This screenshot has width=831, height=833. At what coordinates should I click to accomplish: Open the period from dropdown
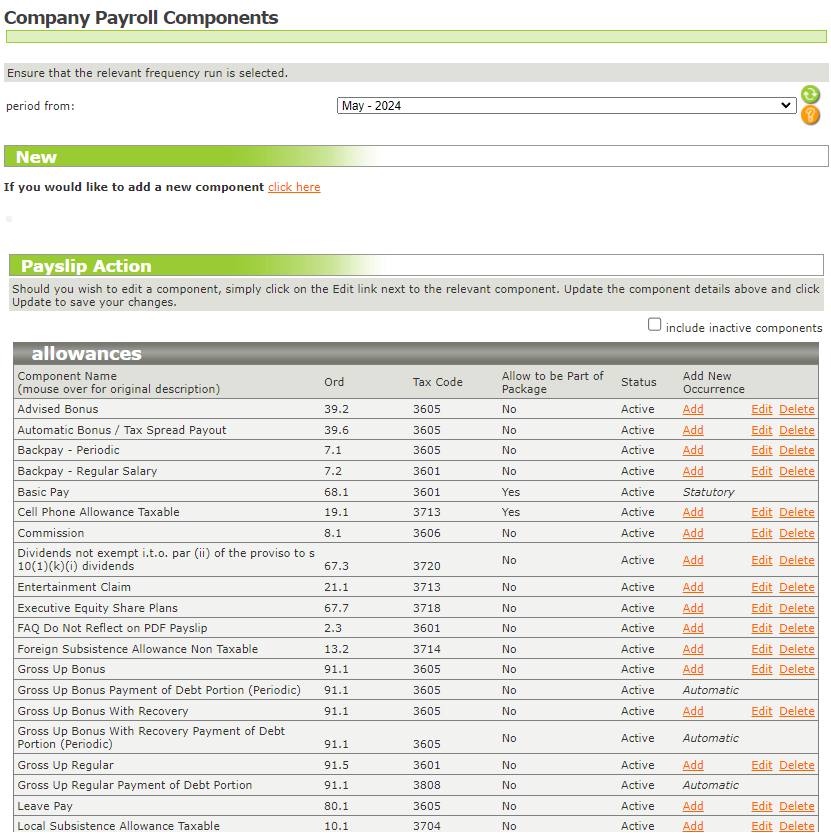click(566, 106)
